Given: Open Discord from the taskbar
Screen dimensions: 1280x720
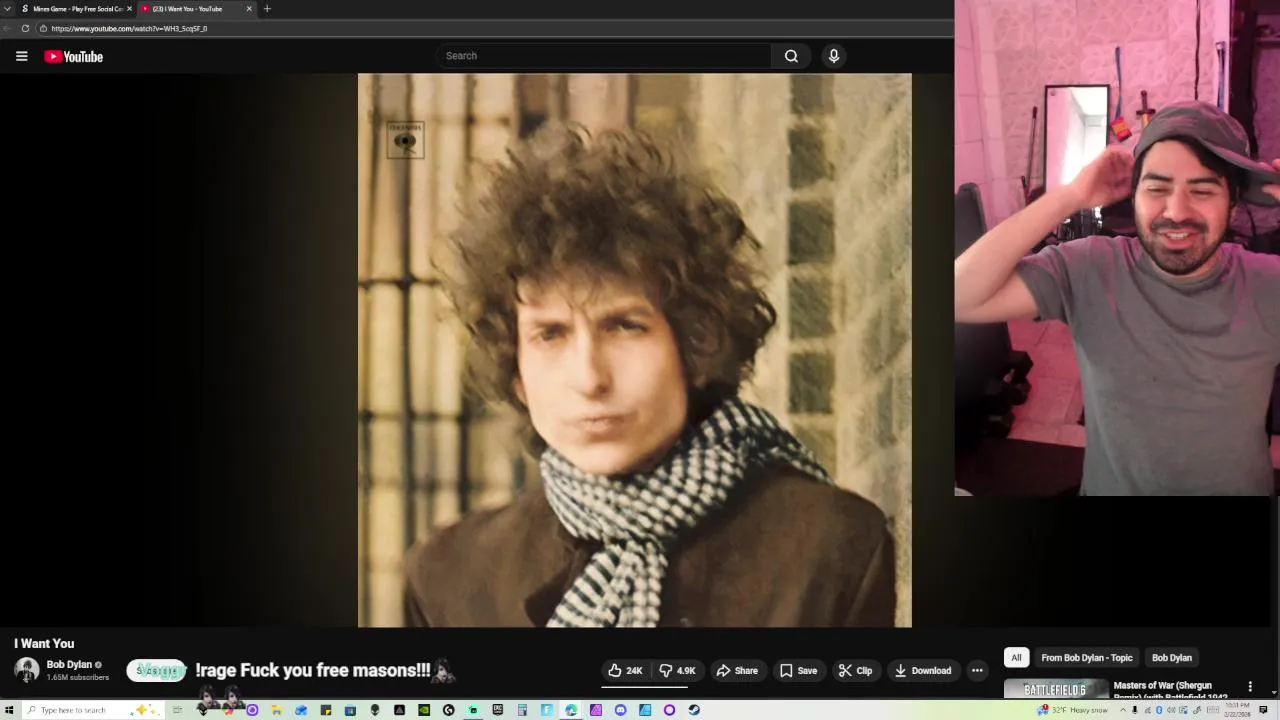Looking at the screenshot, I should 620,710.
